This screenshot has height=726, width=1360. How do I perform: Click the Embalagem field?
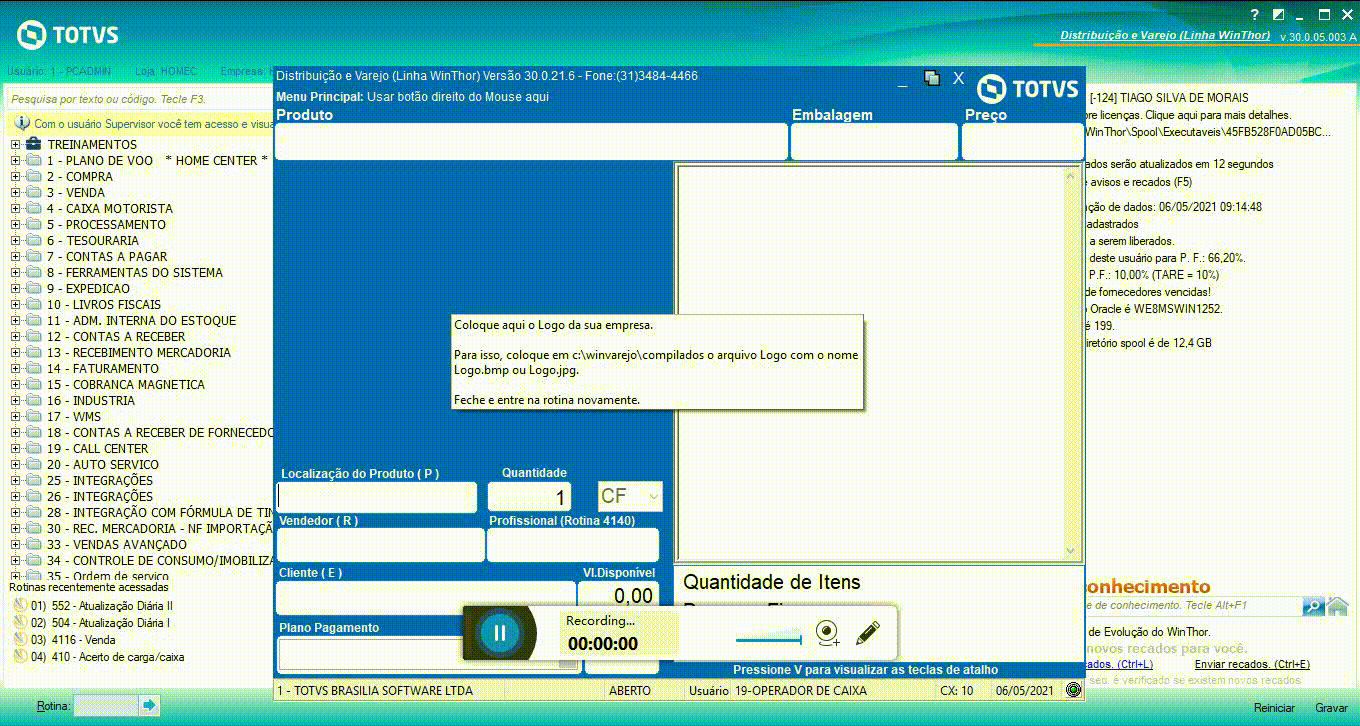pyautogui.click(x=874, y=142)
